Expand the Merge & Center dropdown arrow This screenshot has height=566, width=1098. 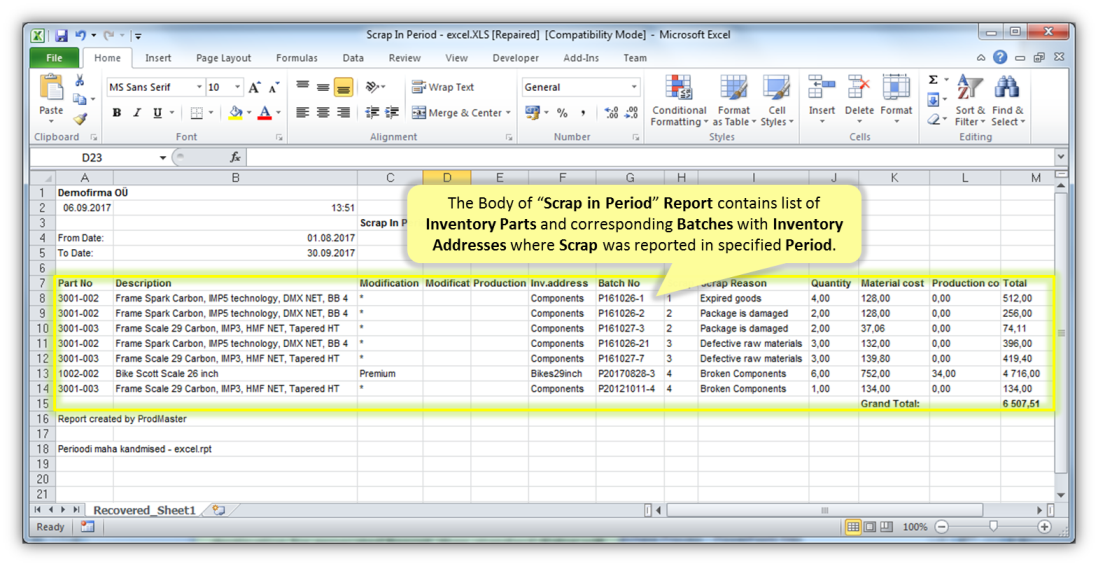click(508, 113)
